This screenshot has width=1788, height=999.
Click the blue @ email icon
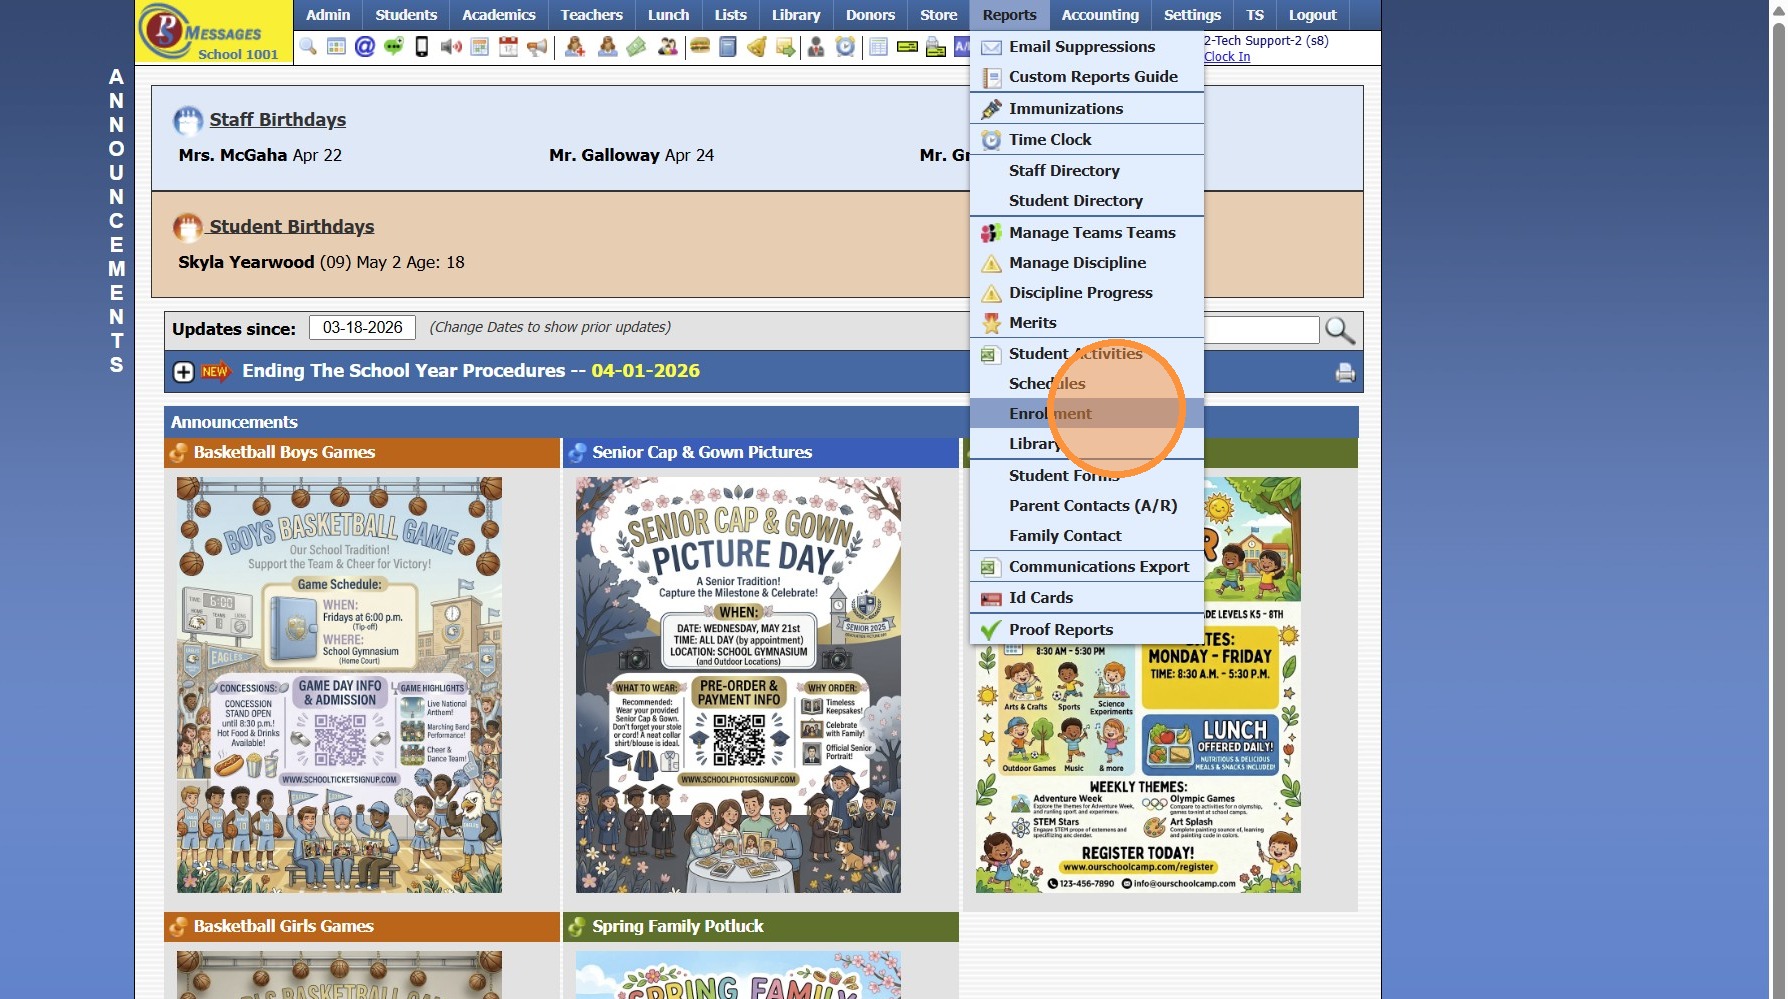365,47
